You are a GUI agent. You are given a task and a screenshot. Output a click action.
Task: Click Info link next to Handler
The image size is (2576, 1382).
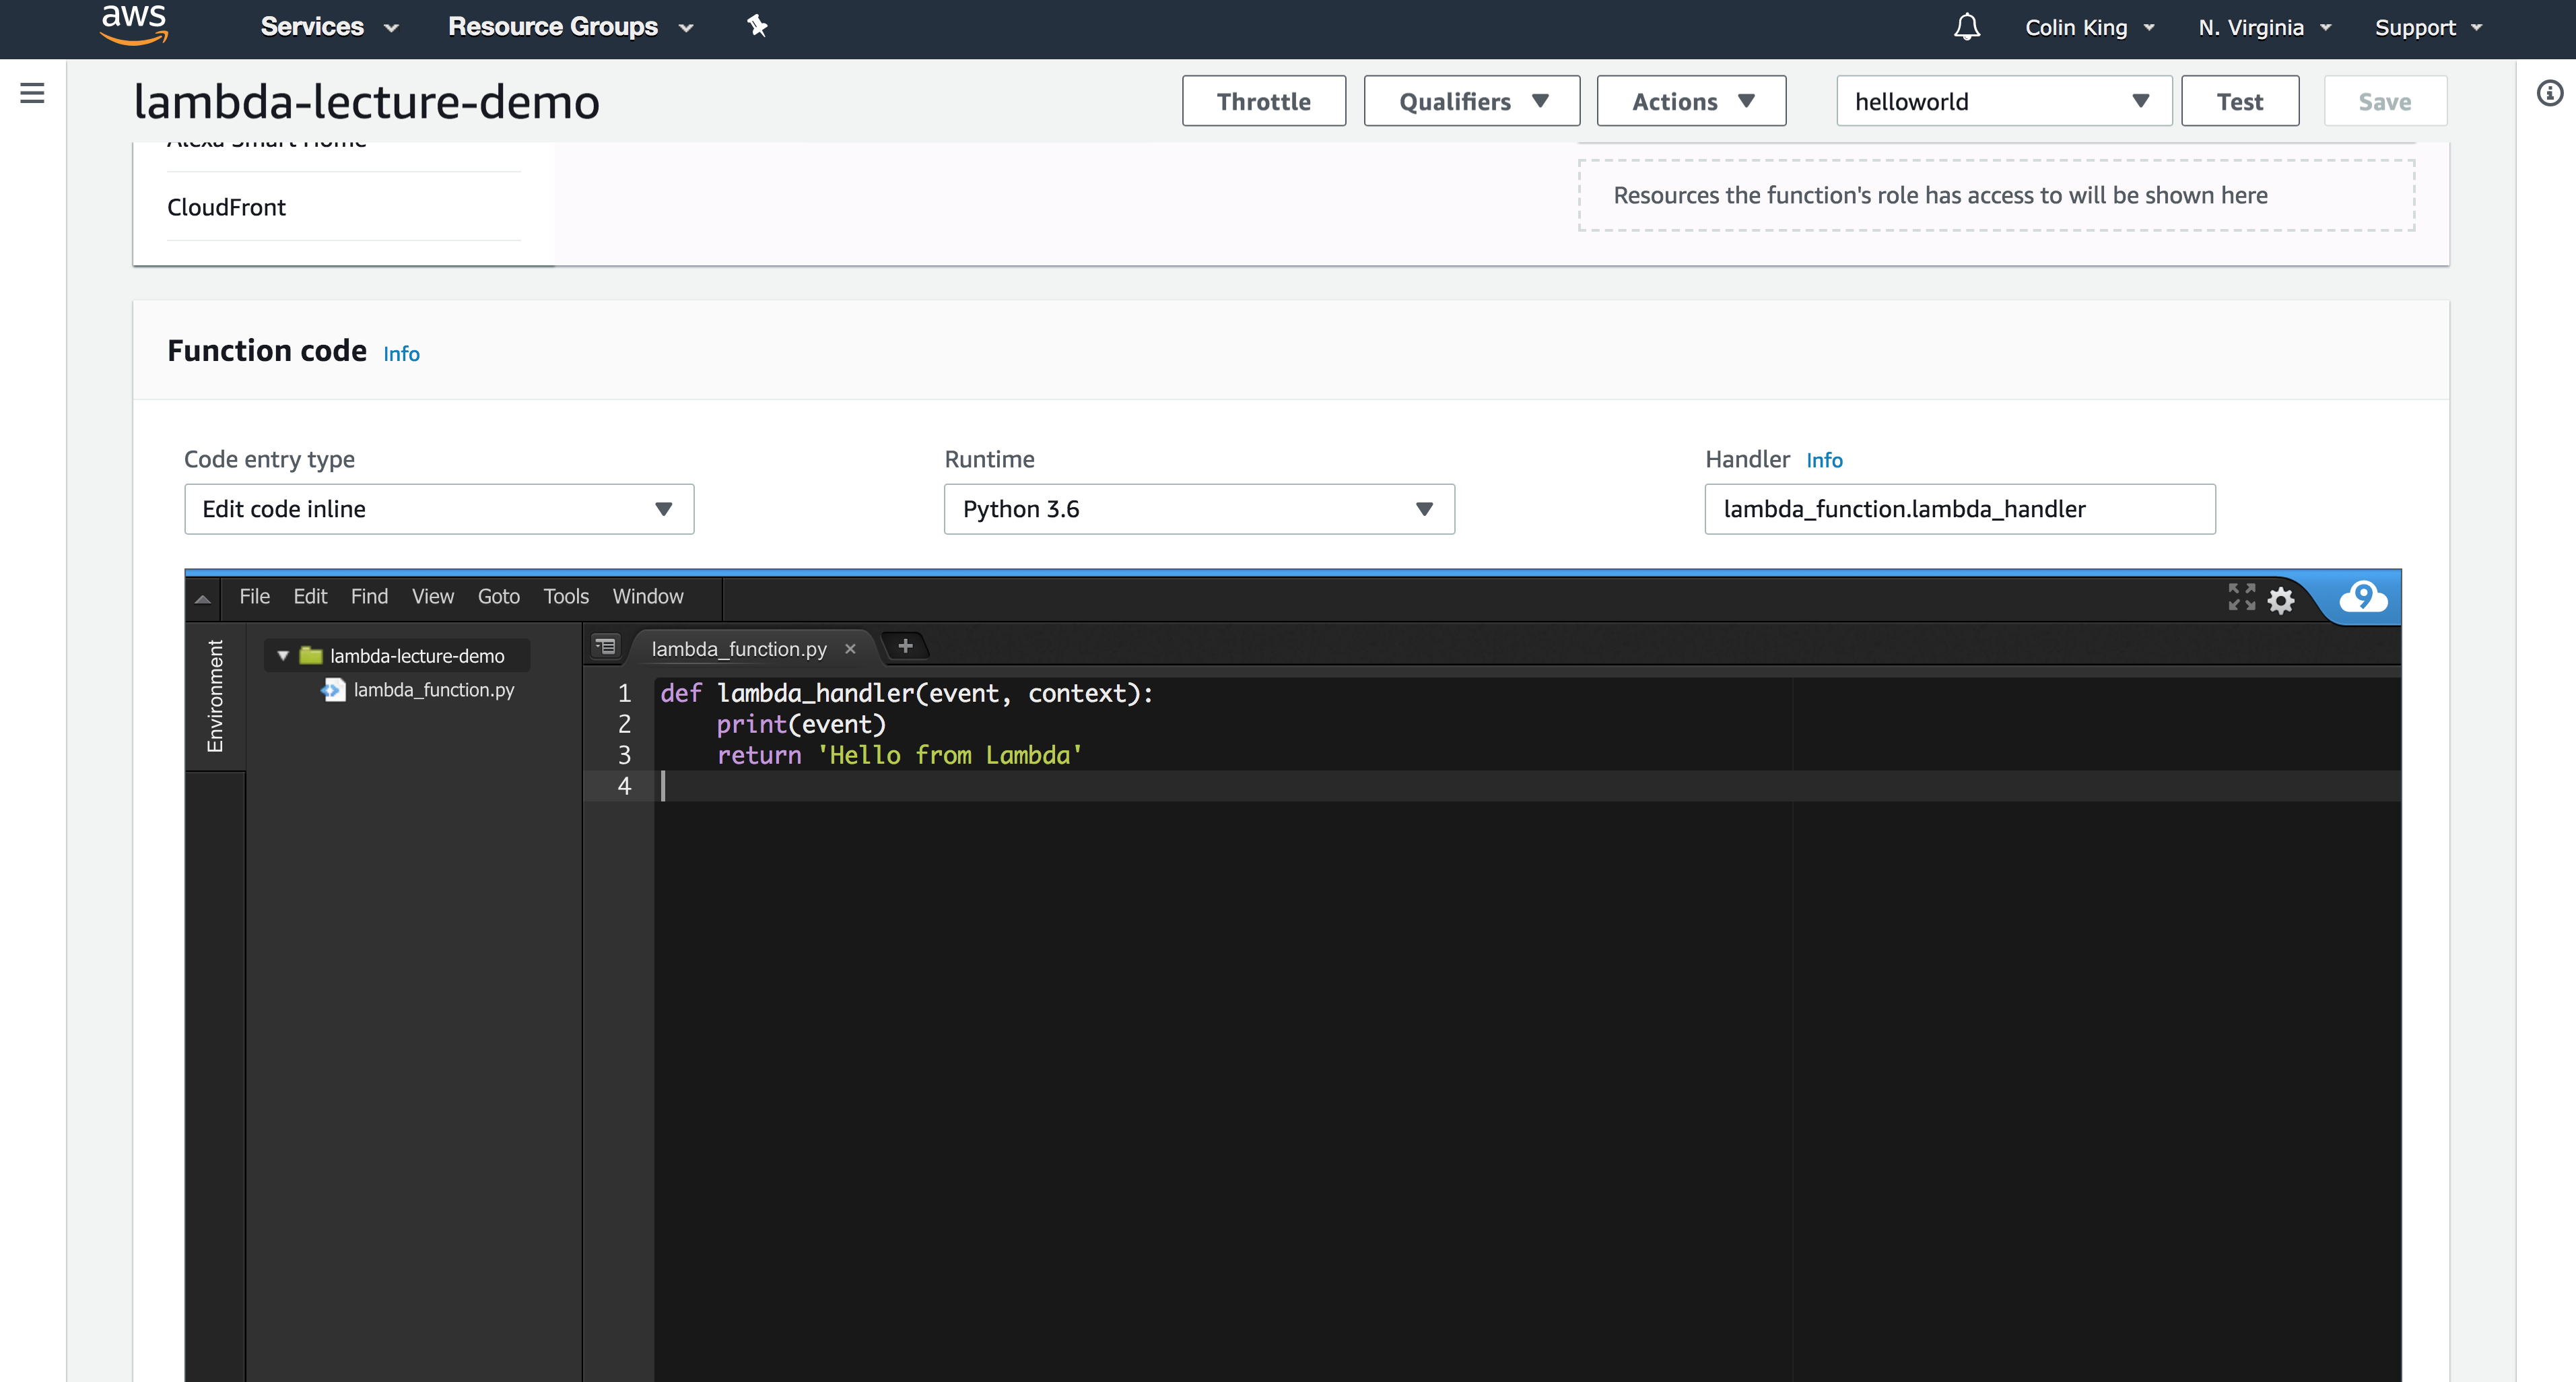[x=1824, y=460]
